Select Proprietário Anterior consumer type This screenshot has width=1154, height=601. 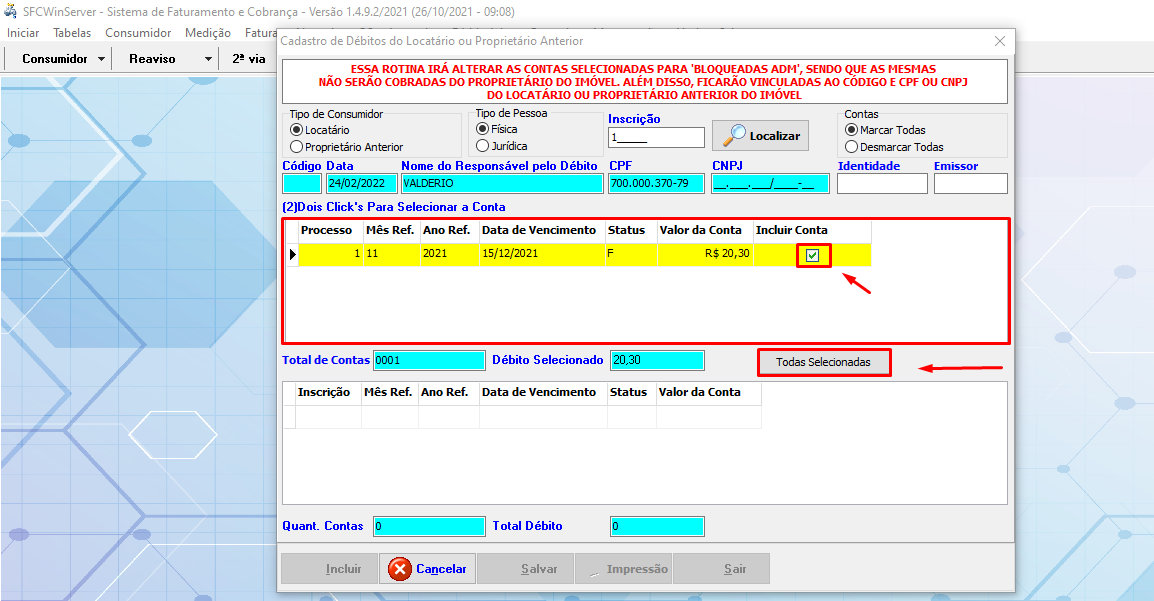(x=296, y=147)
